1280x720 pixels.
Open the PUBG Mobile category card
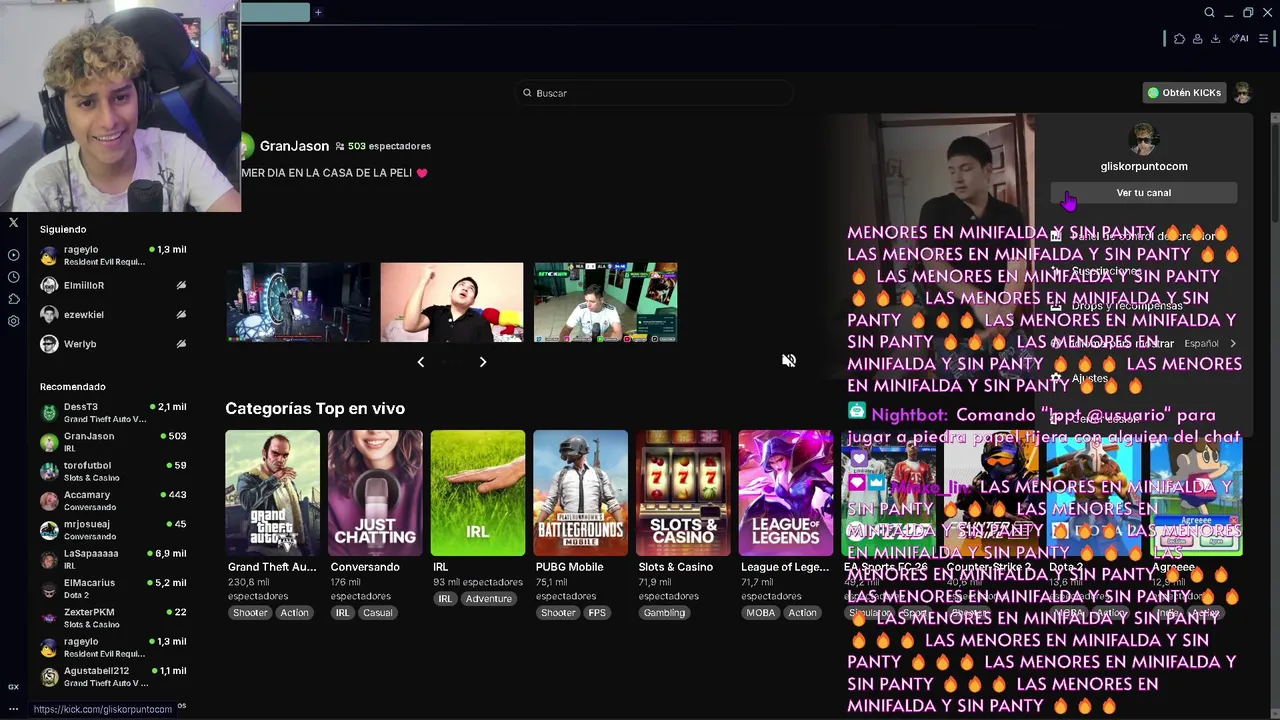point(580,493)
